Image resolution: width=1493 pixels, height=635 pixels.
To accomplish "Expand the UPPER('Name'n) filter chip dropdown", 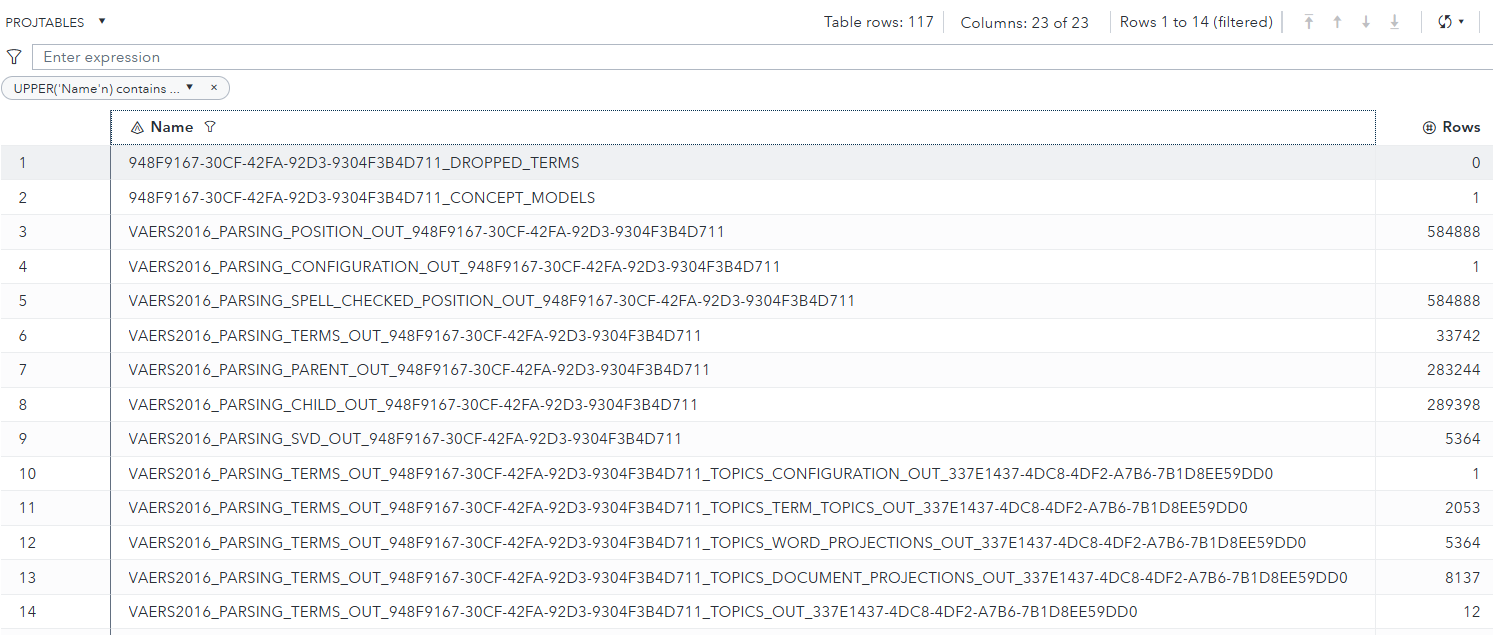I will (189, 88).
